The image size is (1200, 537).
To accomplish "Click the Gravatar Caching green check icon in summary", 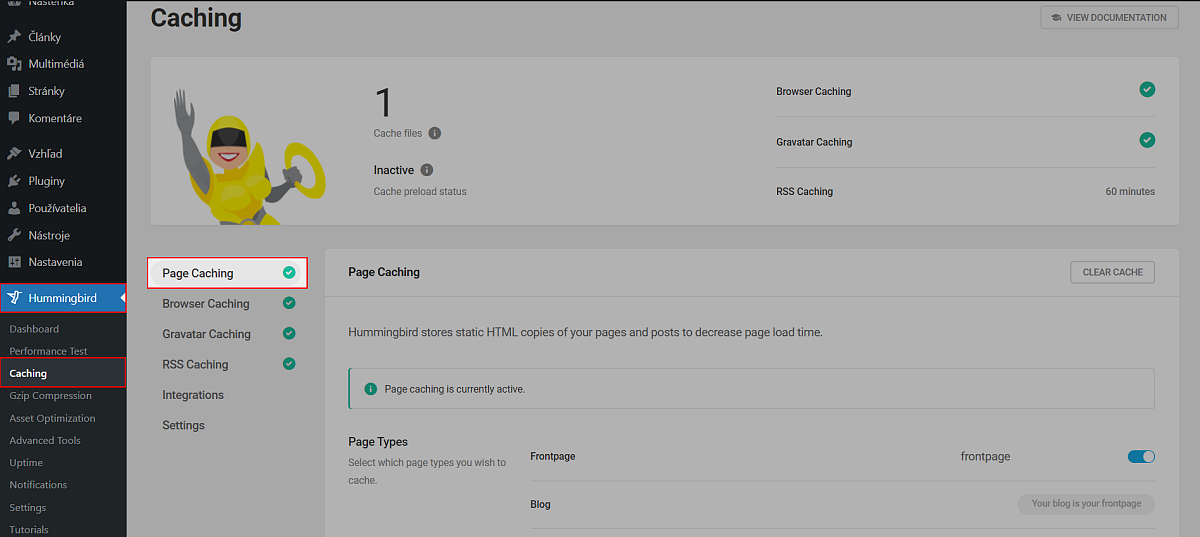I will point(1147,140).
